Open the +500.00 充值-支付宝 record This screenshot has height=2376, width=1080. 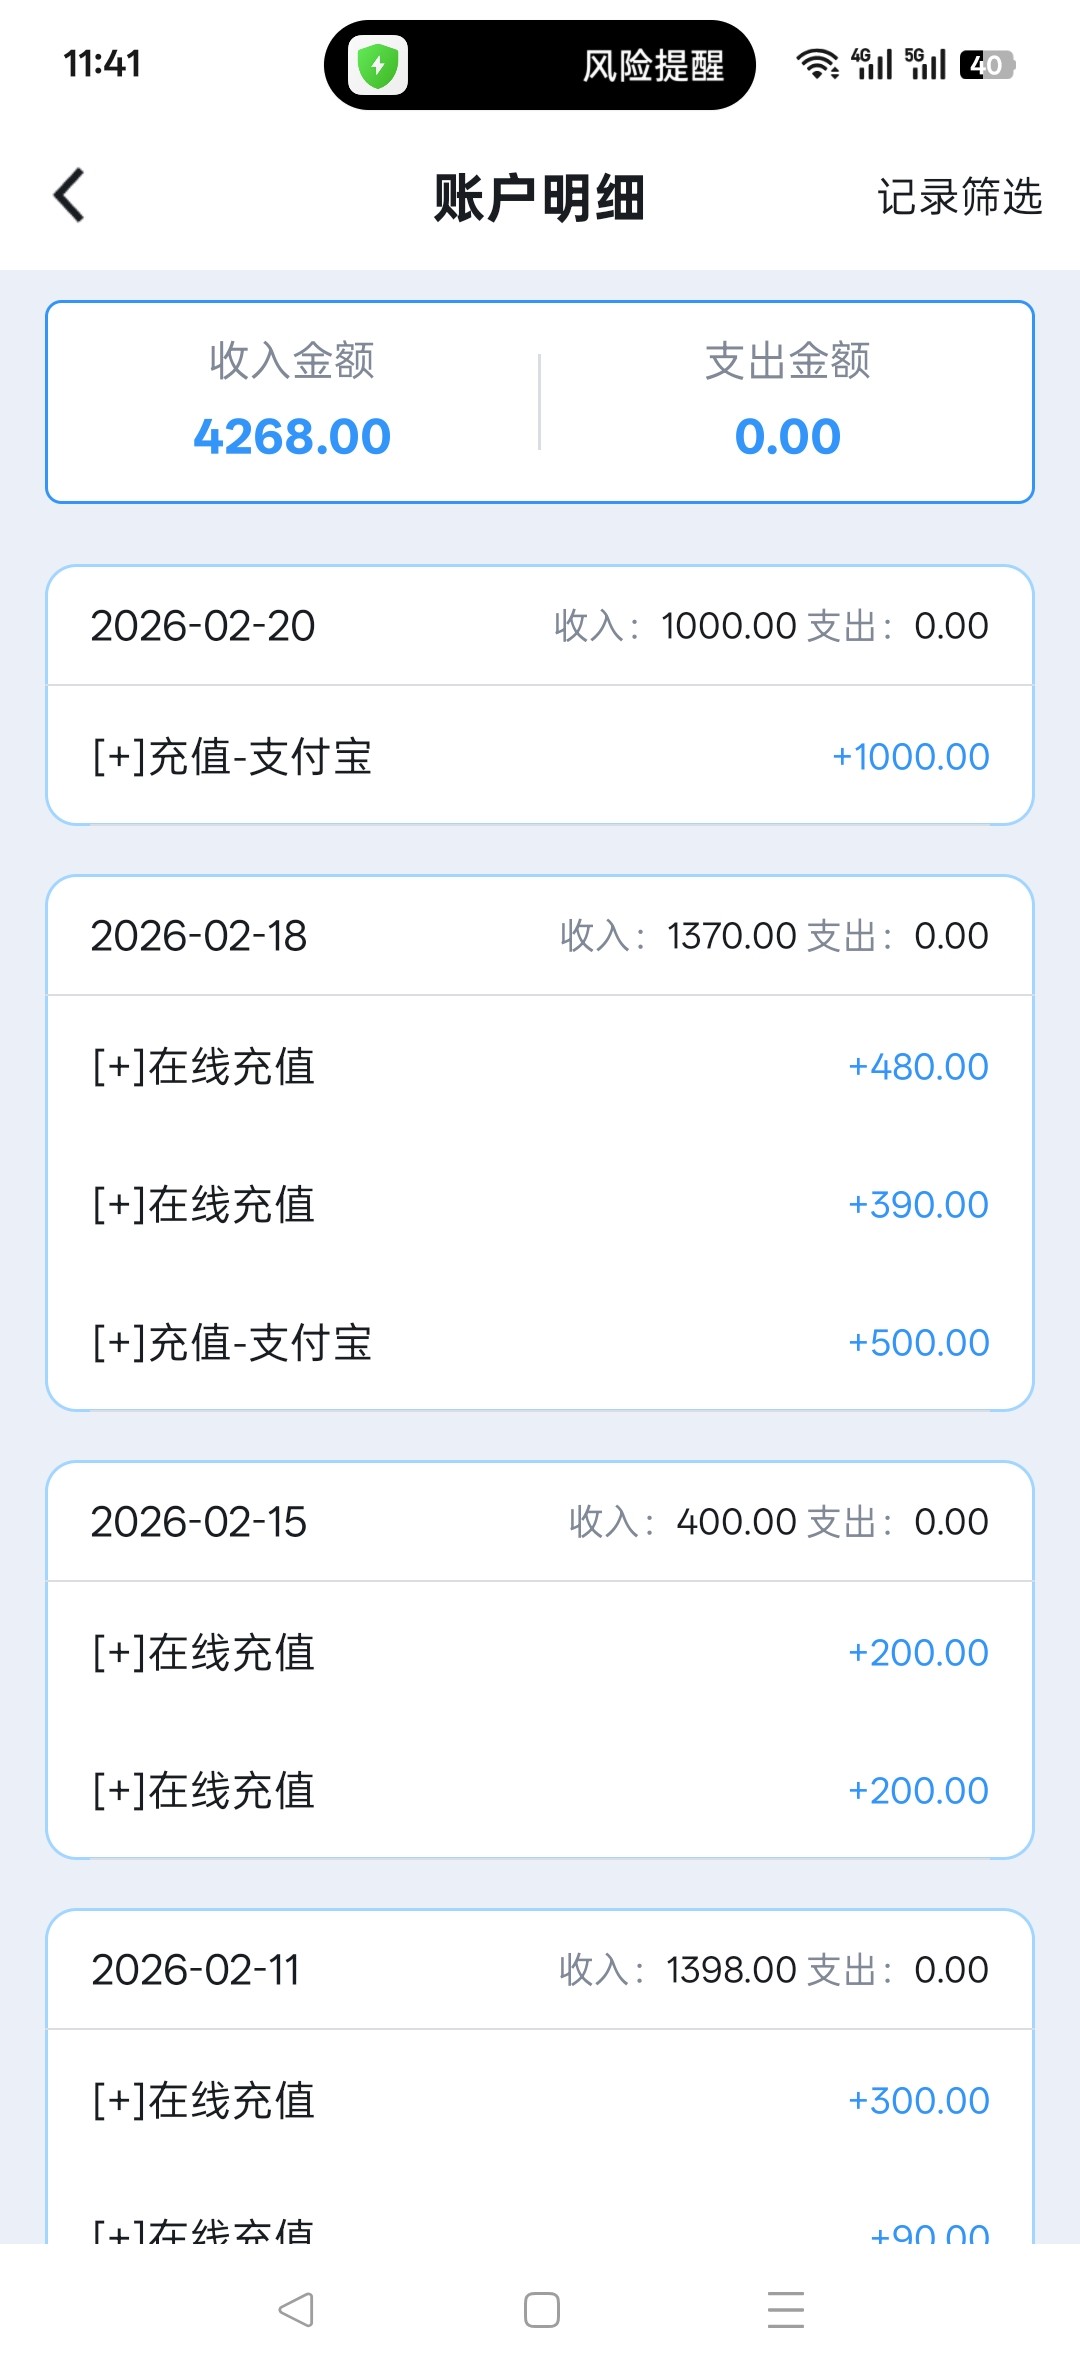[540, 1343]
